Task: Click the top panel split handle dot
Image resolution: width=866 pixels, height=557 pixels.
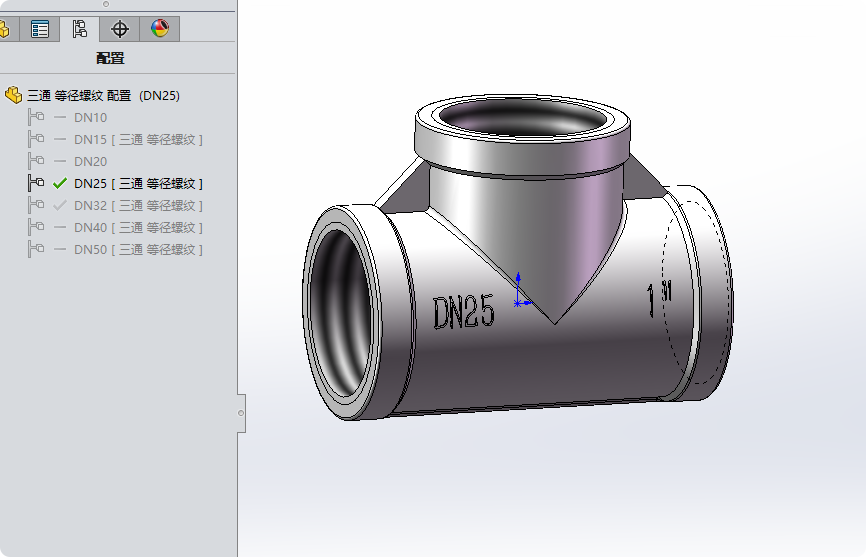Action: [106, 4]
